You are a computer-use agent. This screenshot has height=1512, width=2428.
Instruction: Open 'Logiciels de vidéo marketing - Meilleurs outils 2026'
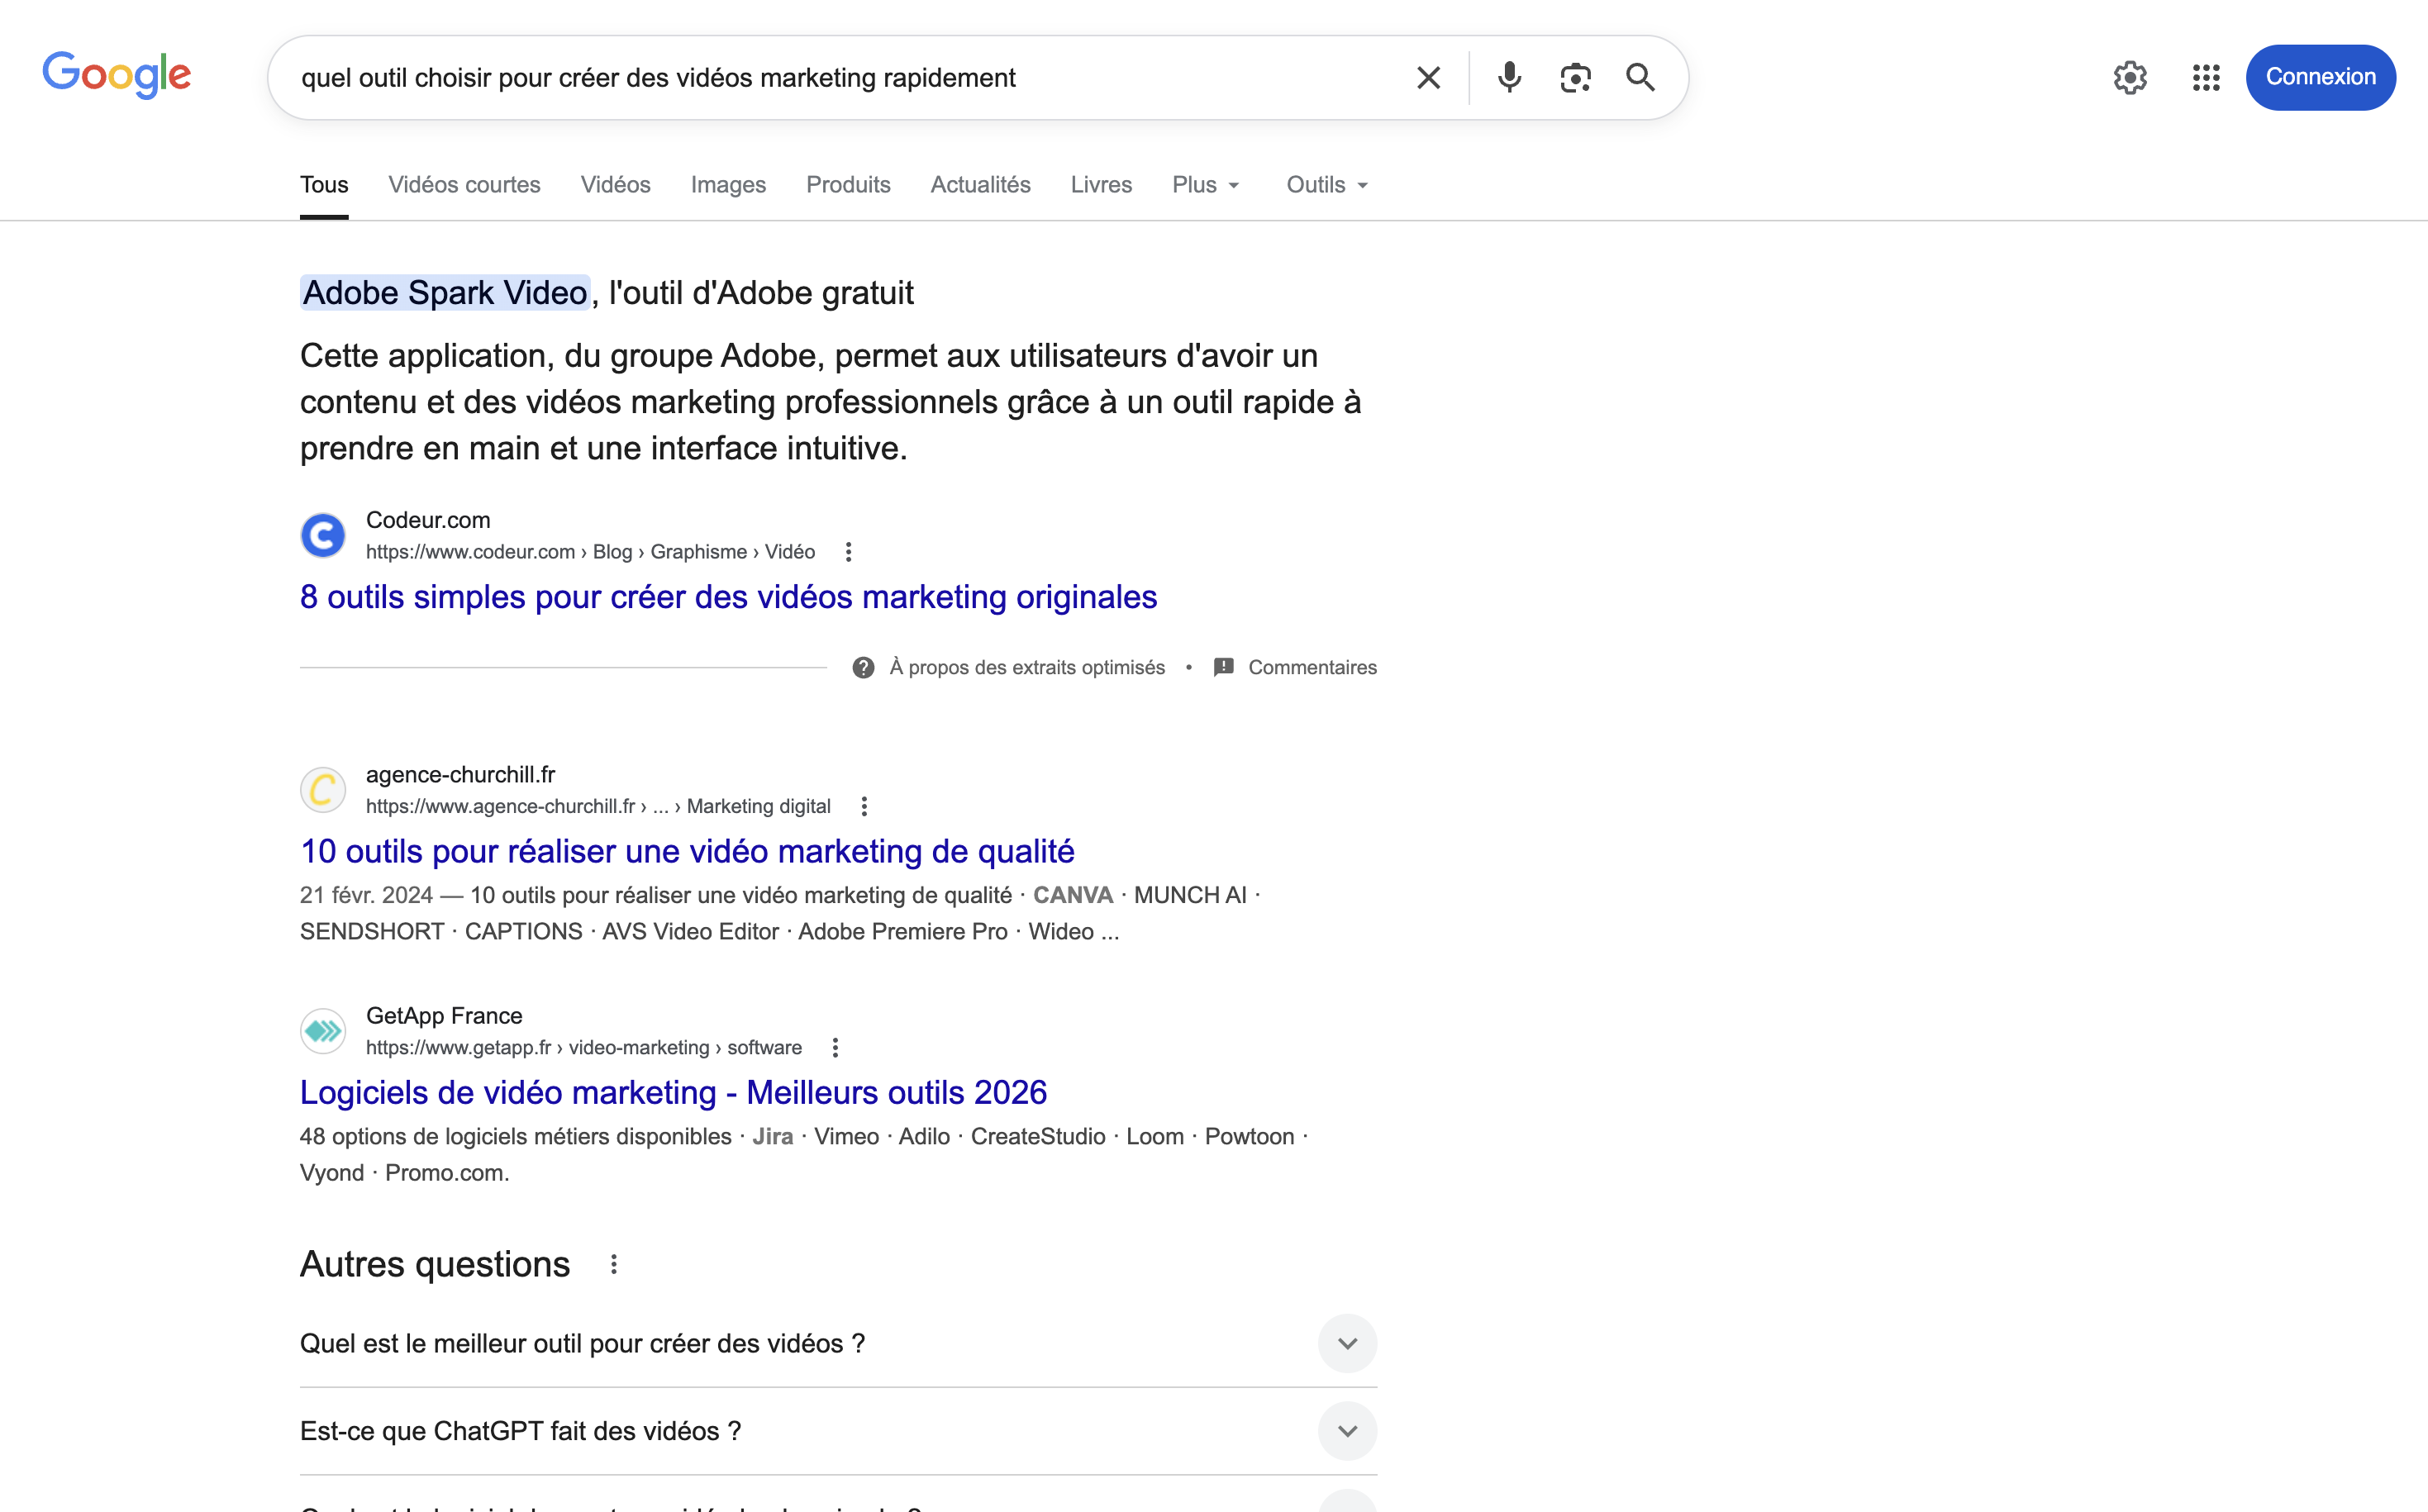[x=673, y=1092]
